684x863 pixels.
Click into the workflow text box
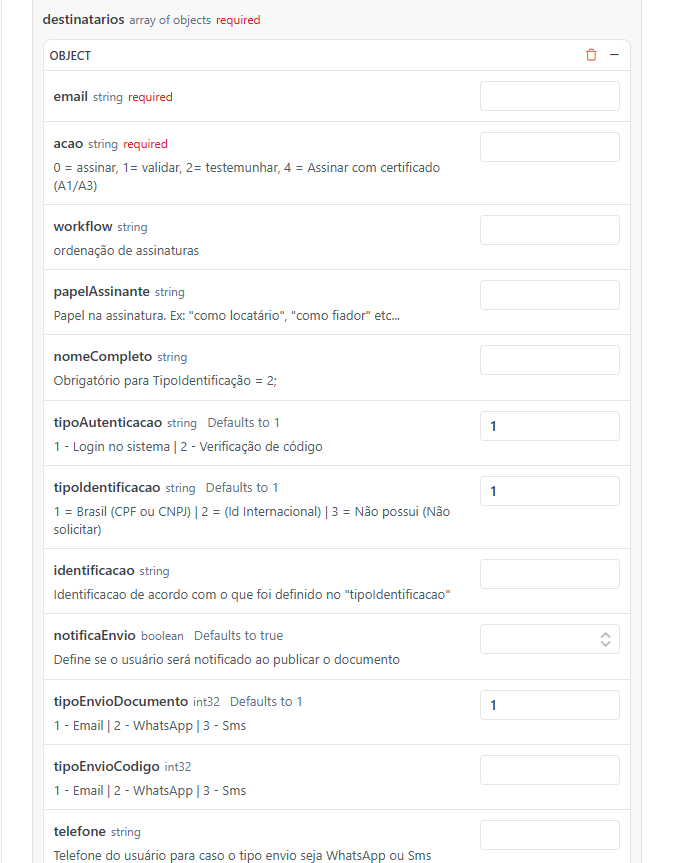pyautogui.click(x=550, y=230)
